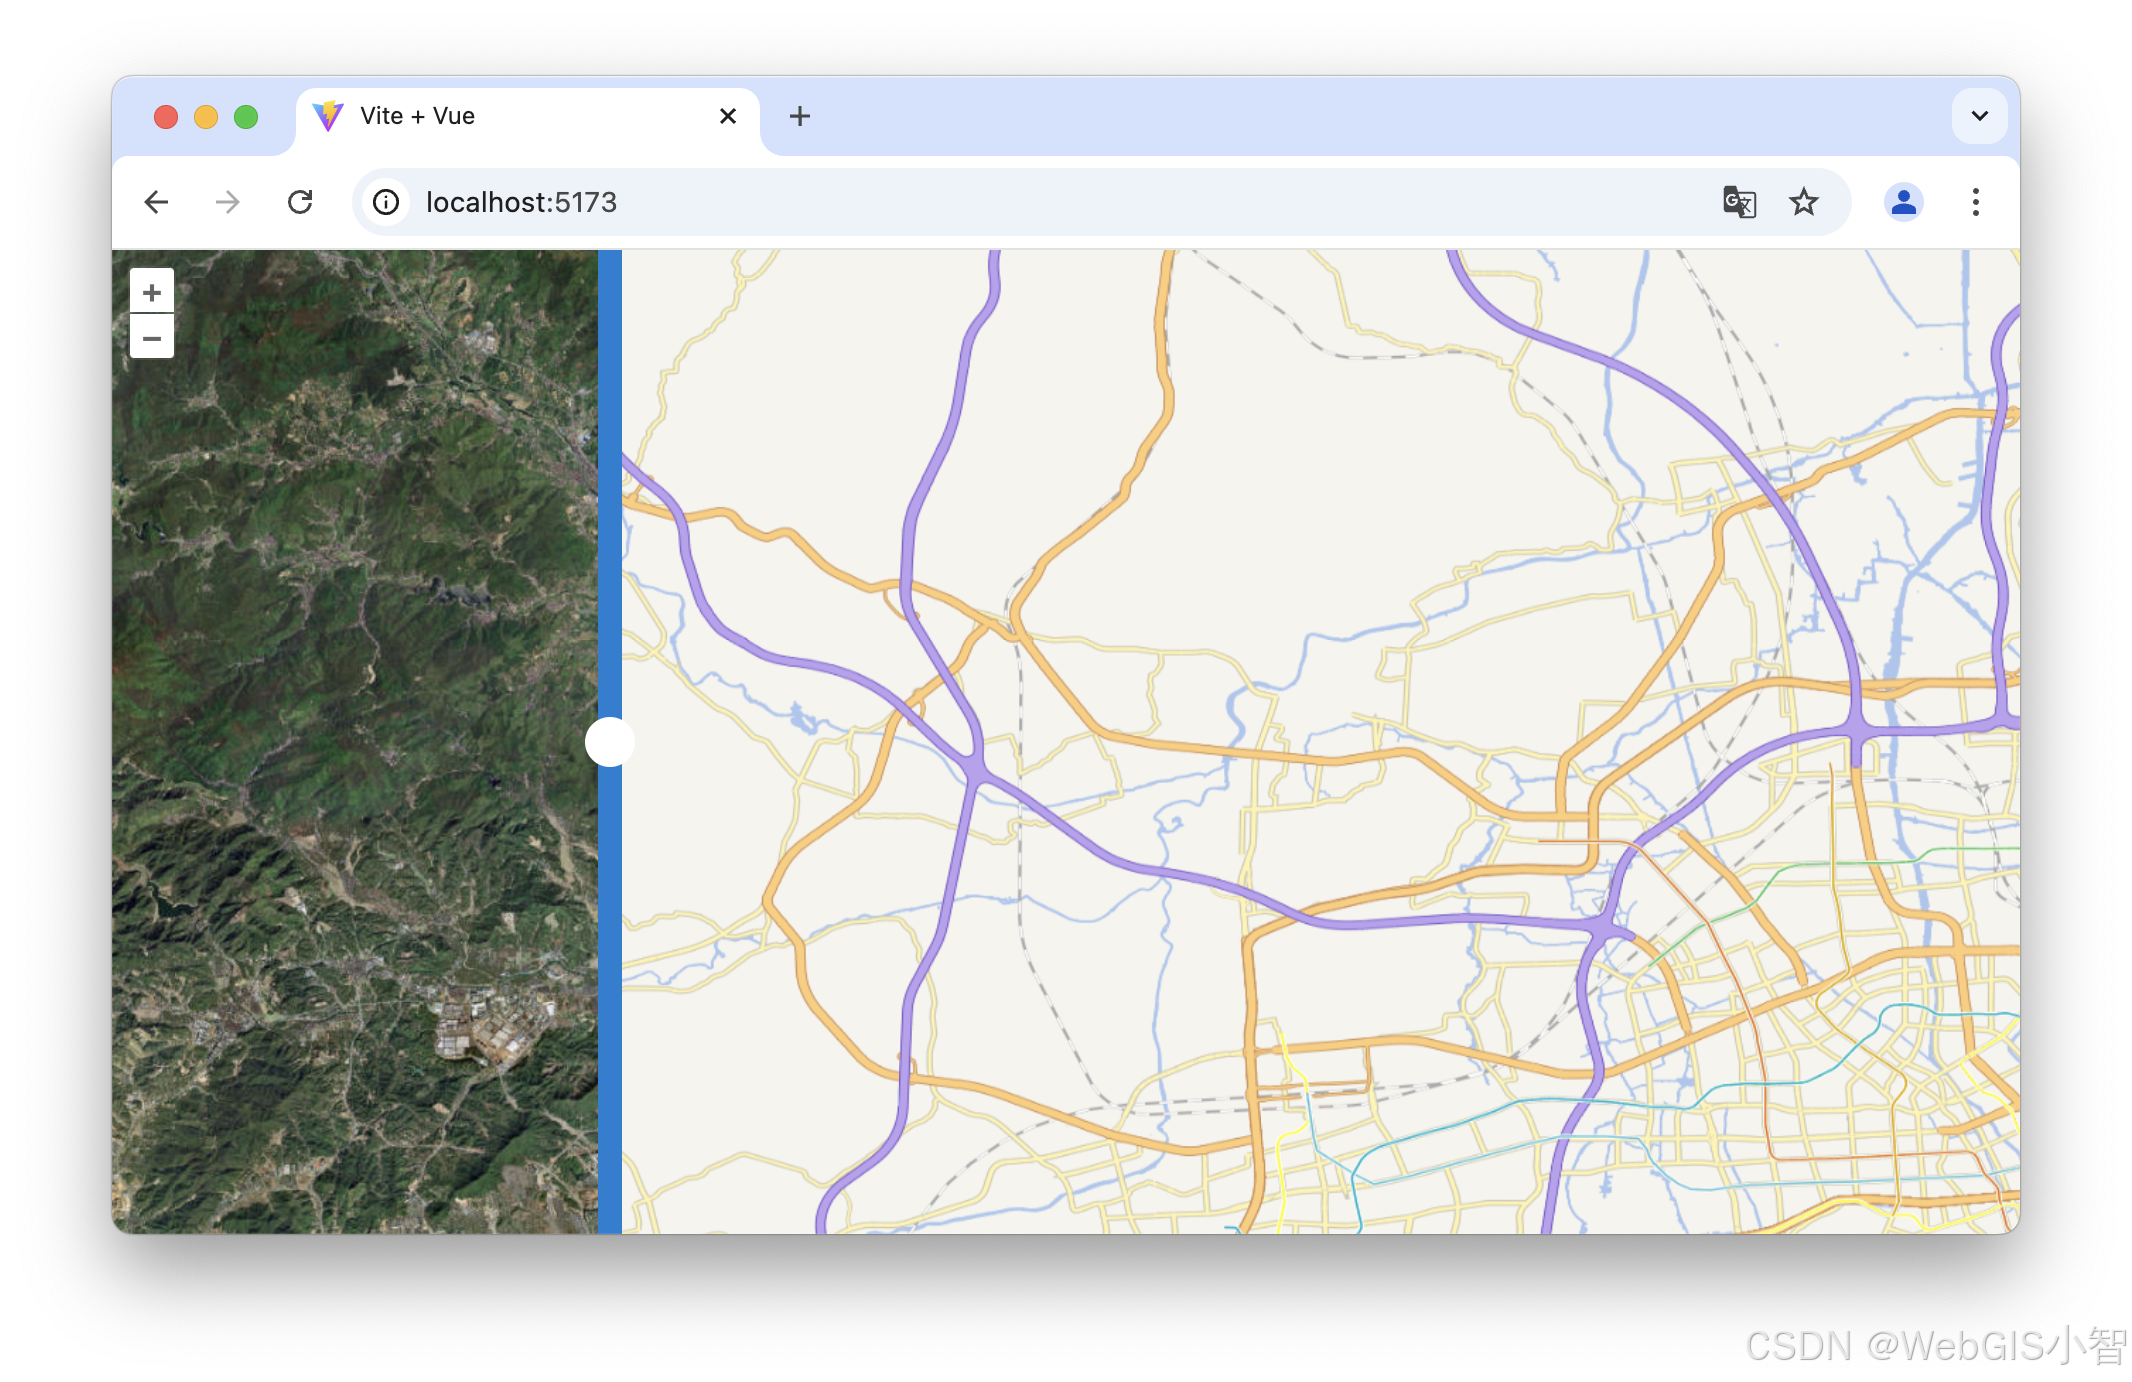Zoom out the map with minus button
The height and width of the screenshot is (1382, 2132).
click(152, 338)
